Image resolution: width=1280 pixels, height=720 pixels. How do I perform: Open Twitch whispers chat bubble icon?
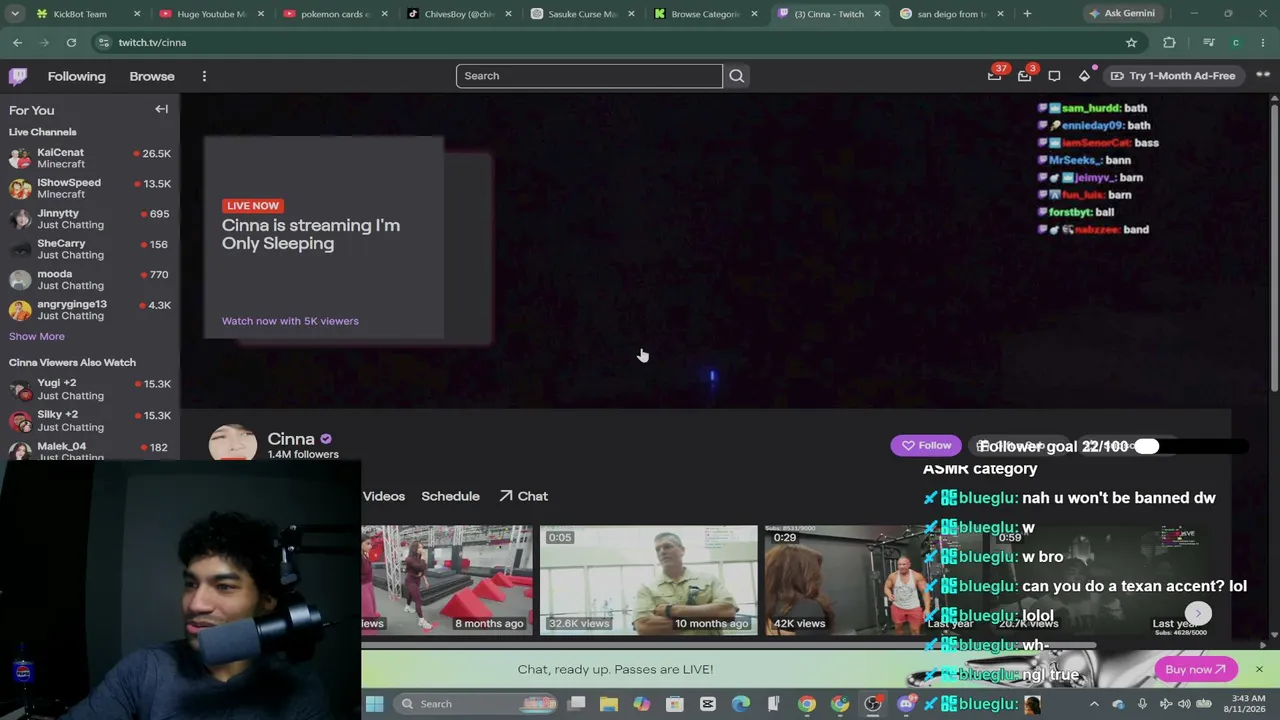tap(1054, 76)
